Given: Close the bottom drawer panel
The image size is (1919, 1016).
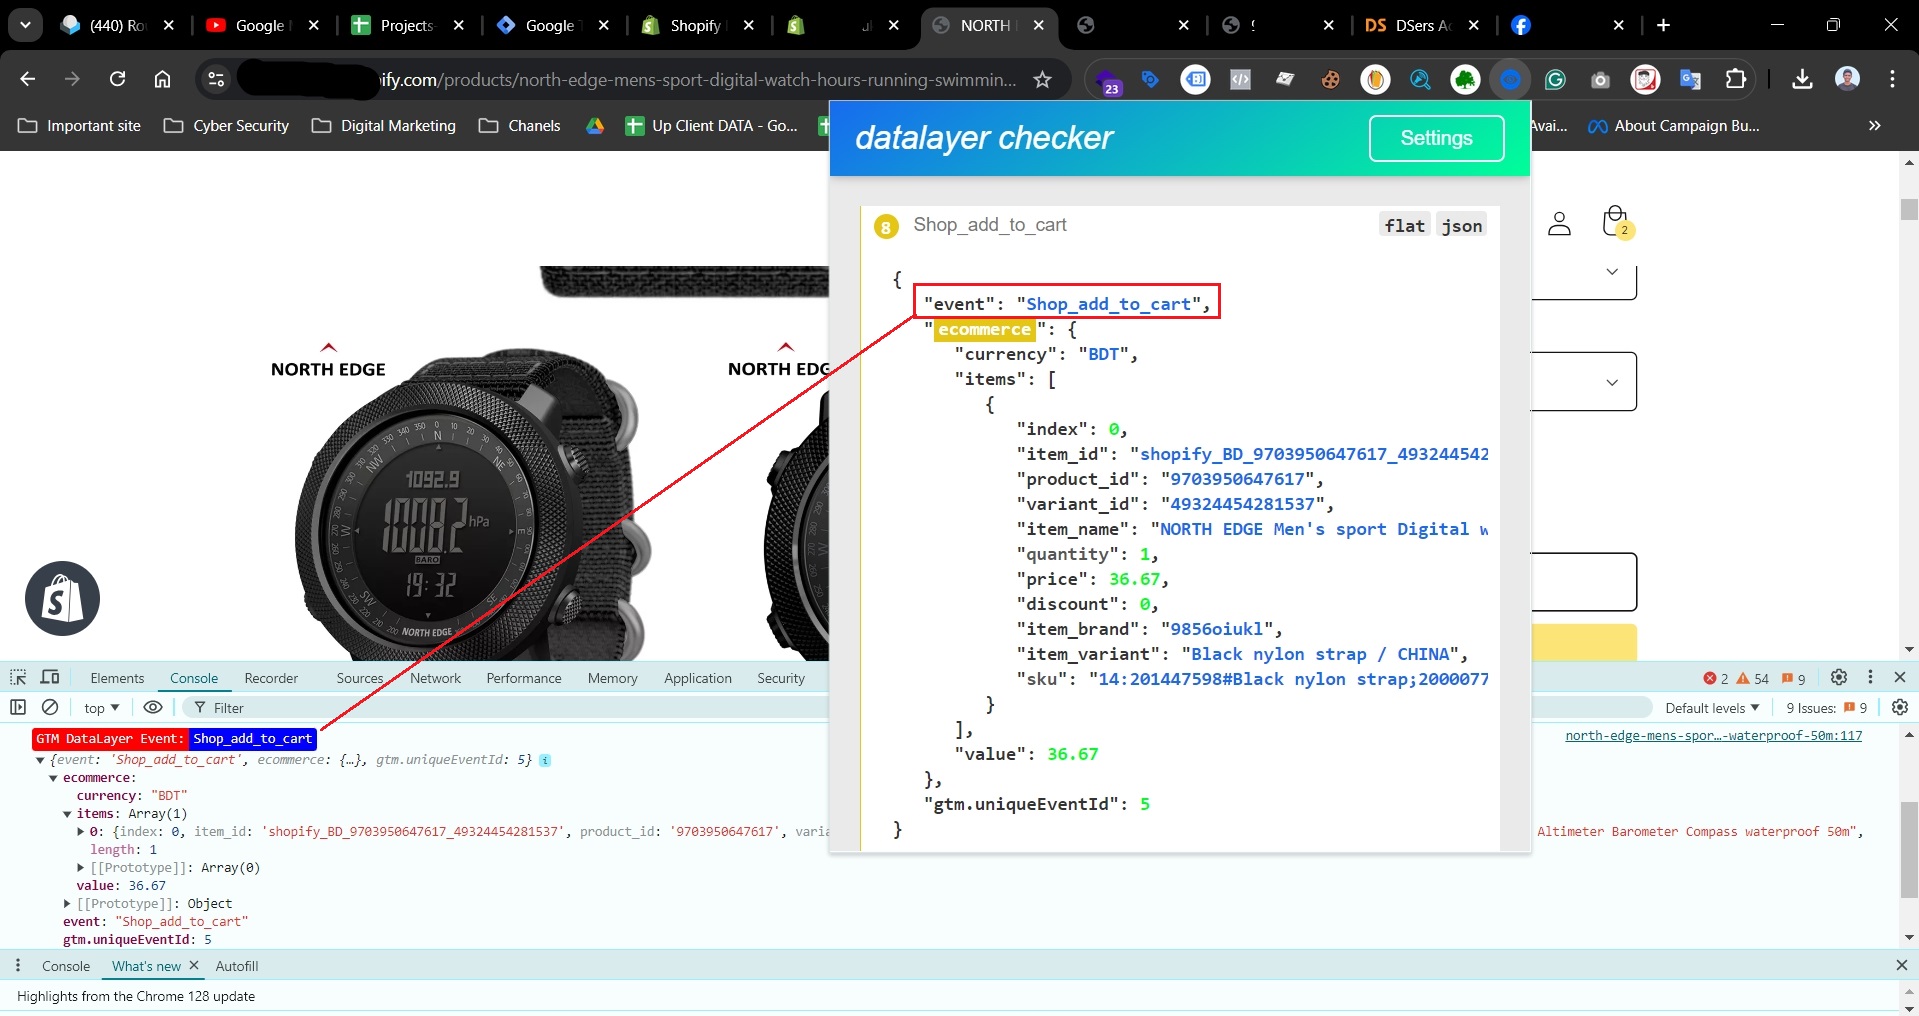Looking at the screenshot, I should (1901, 965).
